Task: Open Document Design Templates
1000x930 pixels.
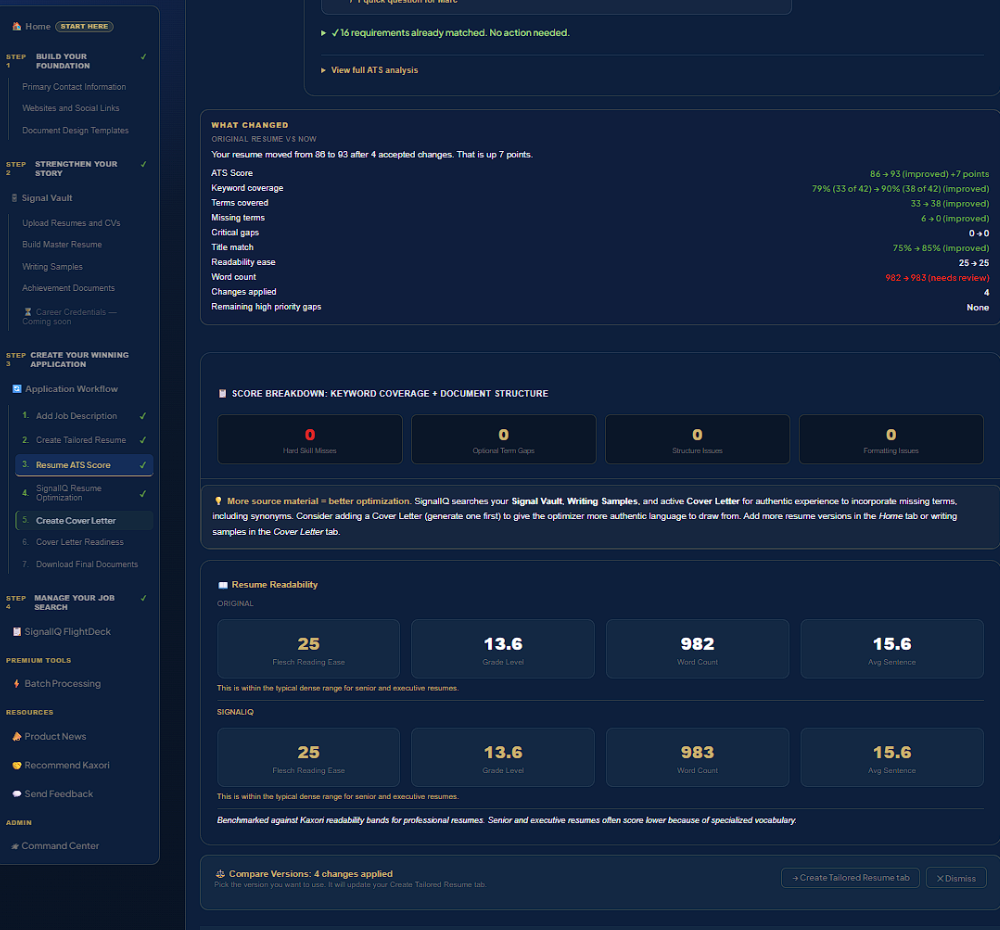Action: [x=75, y=131]
